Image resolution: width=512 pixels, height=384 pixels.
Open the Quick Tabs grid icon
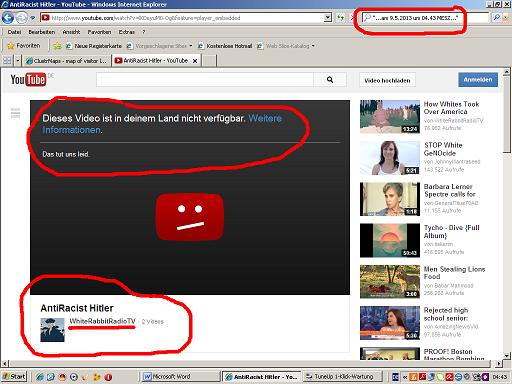coord(7,60)
